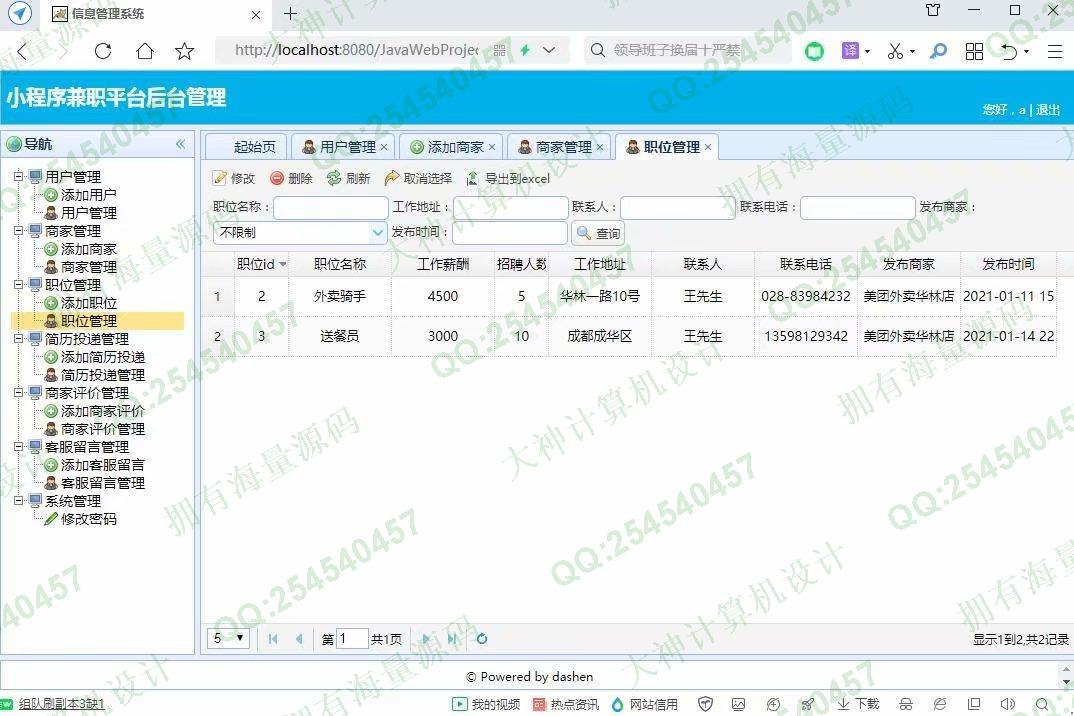Click the 查询 search button
The width and height of the screenshot is (1074, 716).
(x=598, y=233)
